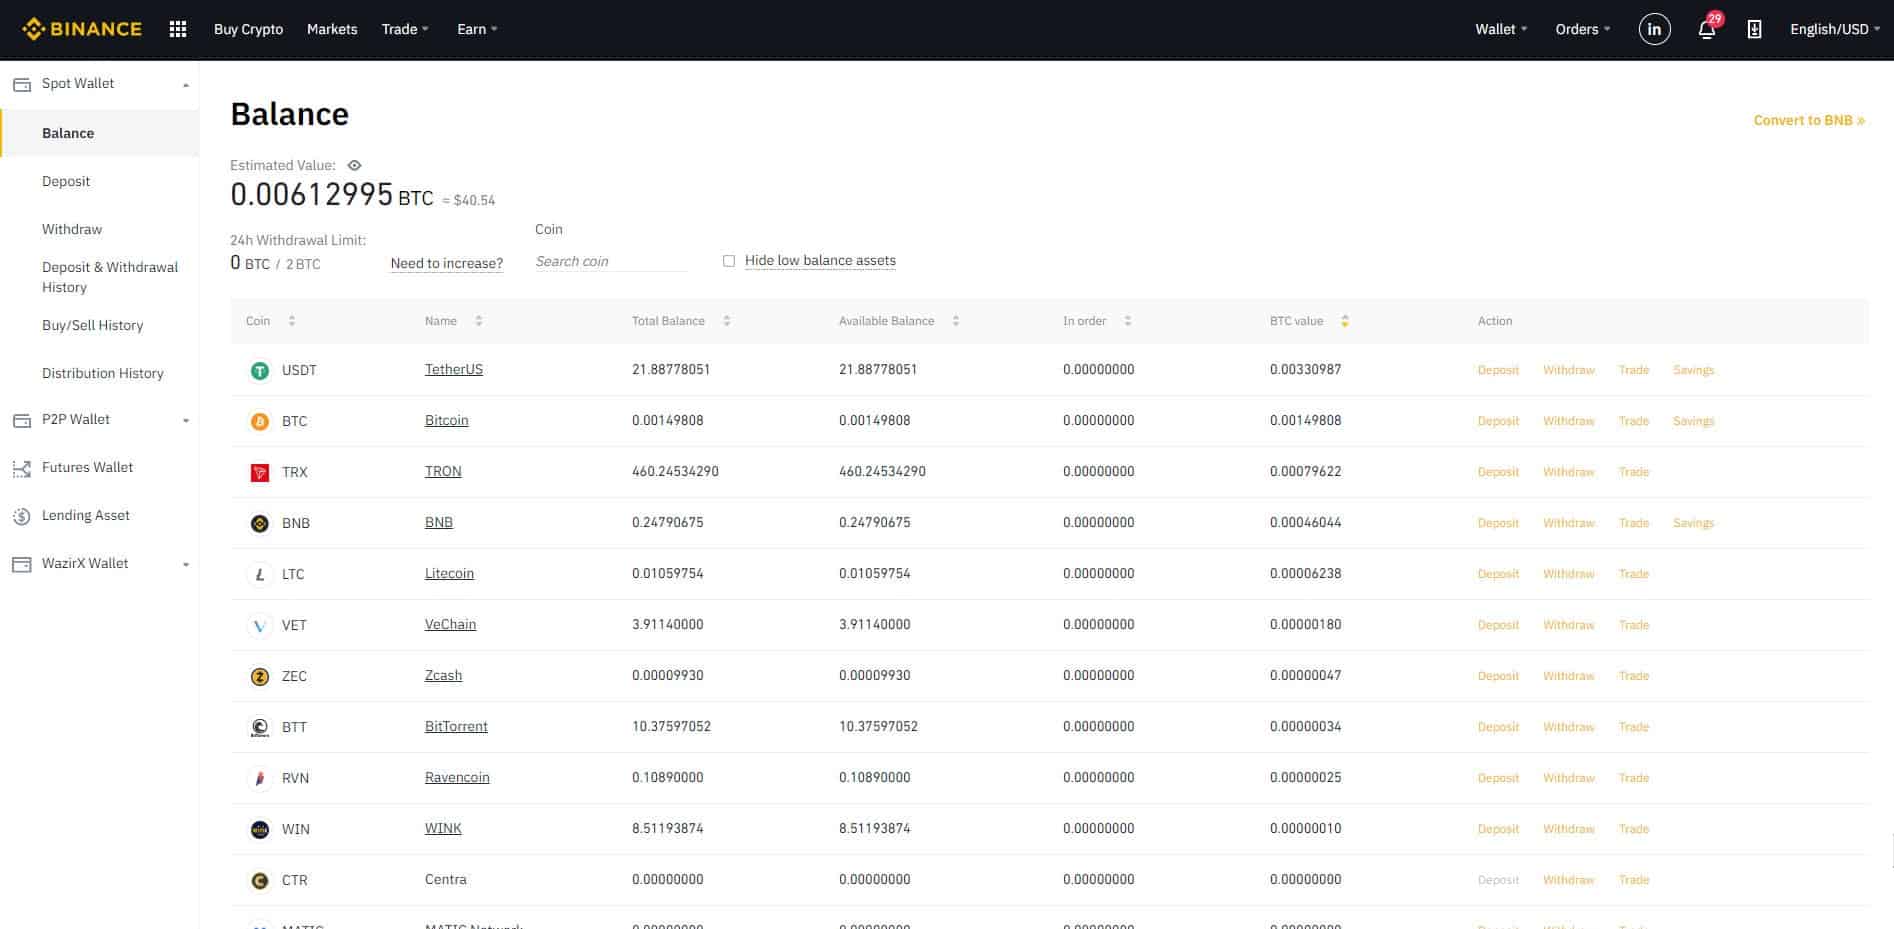Click the Futures Wallet icon
This screenshot has height=929, width=1894.
[x=21, y=468]
